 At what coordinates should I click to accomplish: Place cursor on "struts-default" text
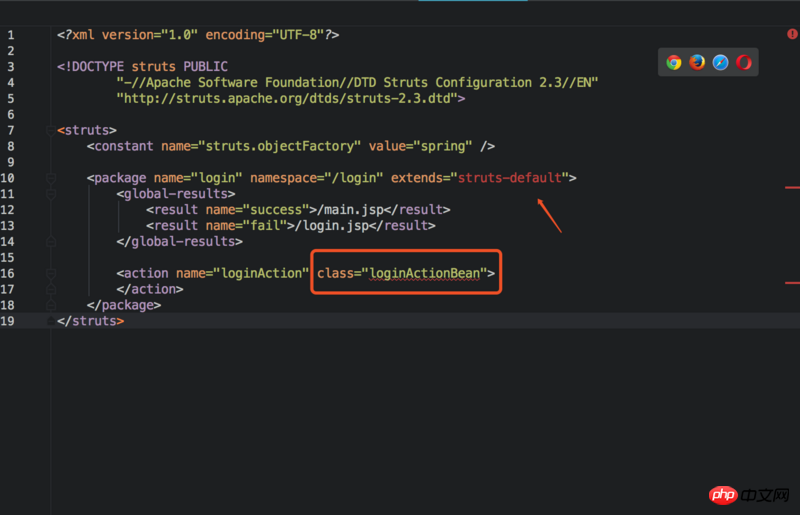coord(510,178)
